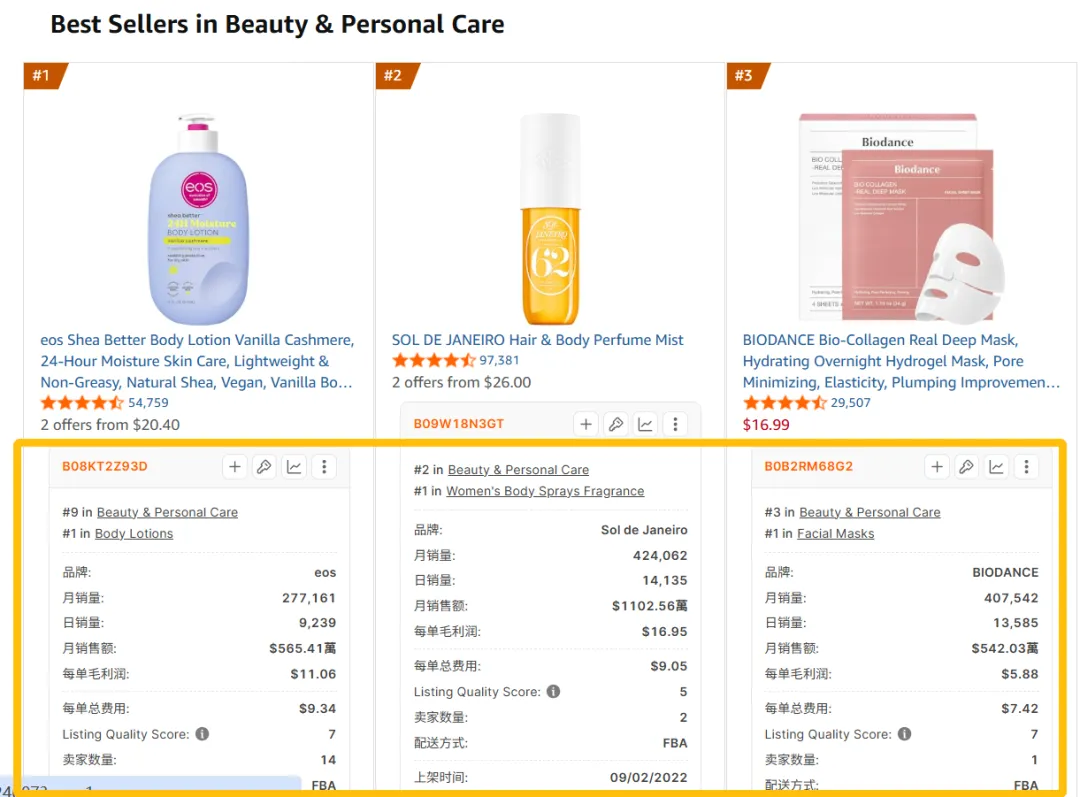
Task: Click the ASIN B0B2RM68G2 code
Action: 809,467
